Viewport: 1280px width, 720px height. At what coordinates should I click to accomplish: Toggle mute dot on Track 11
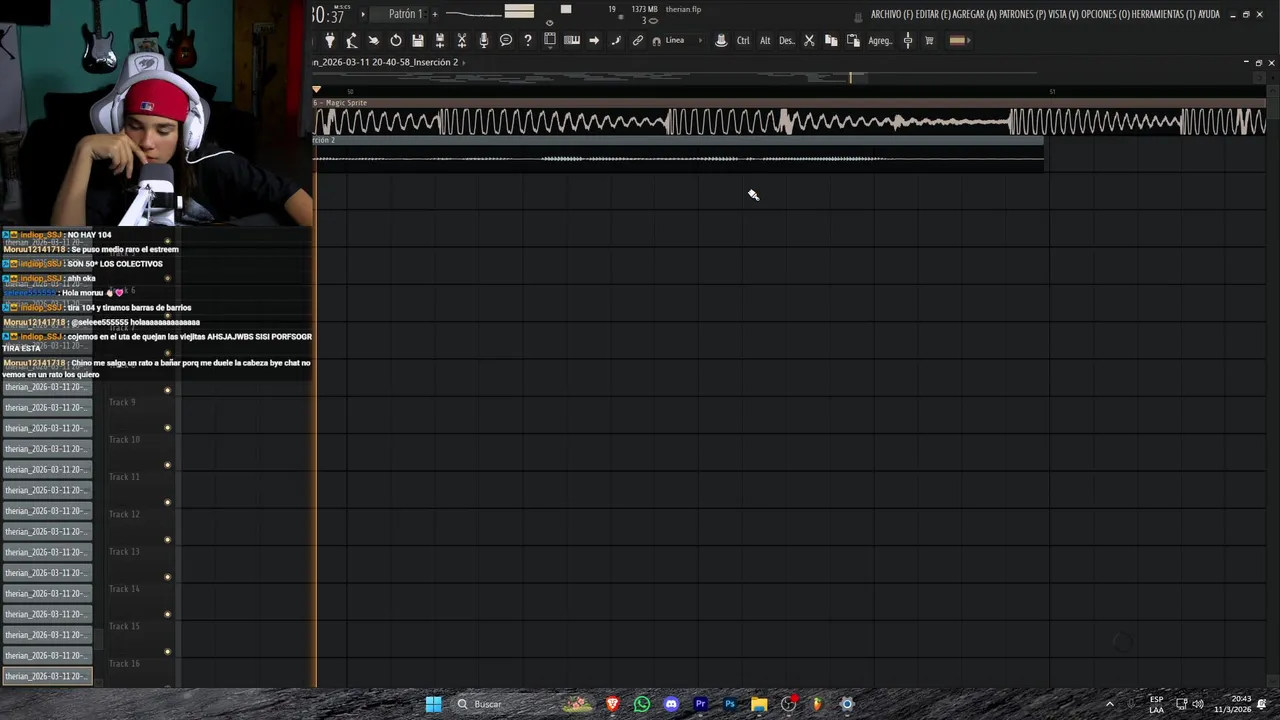(x=167, y=465)
